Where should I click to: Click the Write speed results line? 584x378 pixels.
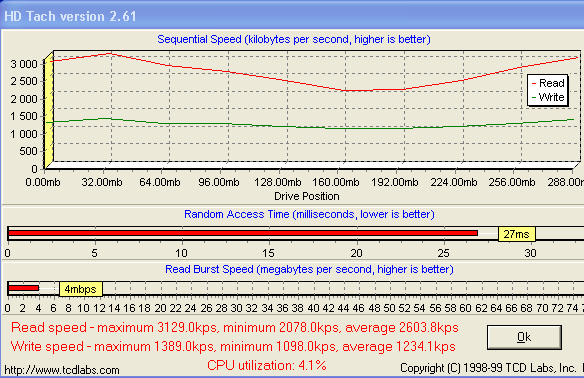233,346
